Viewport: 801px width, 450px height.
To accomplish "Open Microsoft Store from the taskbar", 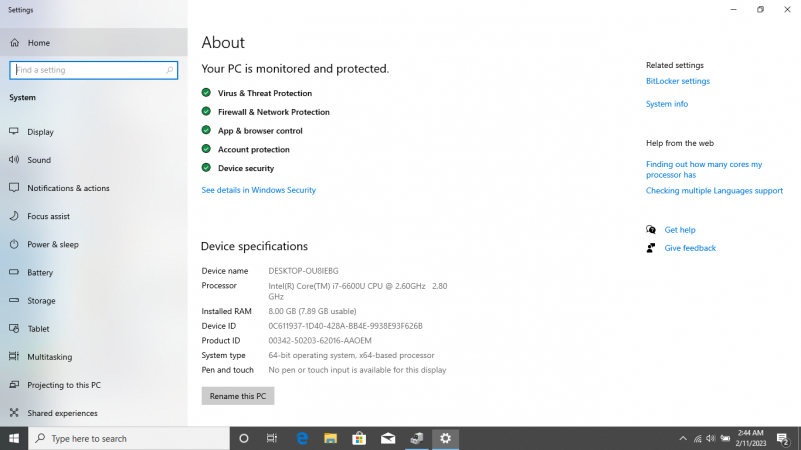I will point(359,438).
